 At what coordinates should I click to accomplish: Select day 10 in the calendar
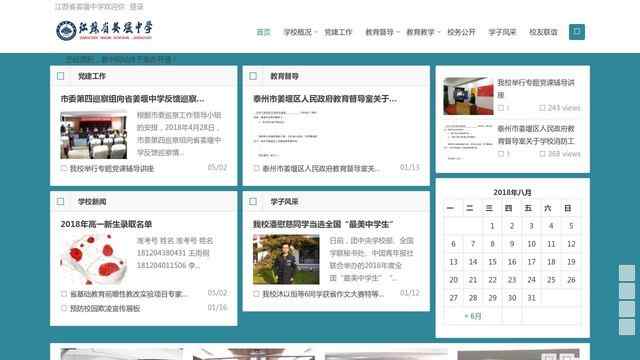pos(531,244)
